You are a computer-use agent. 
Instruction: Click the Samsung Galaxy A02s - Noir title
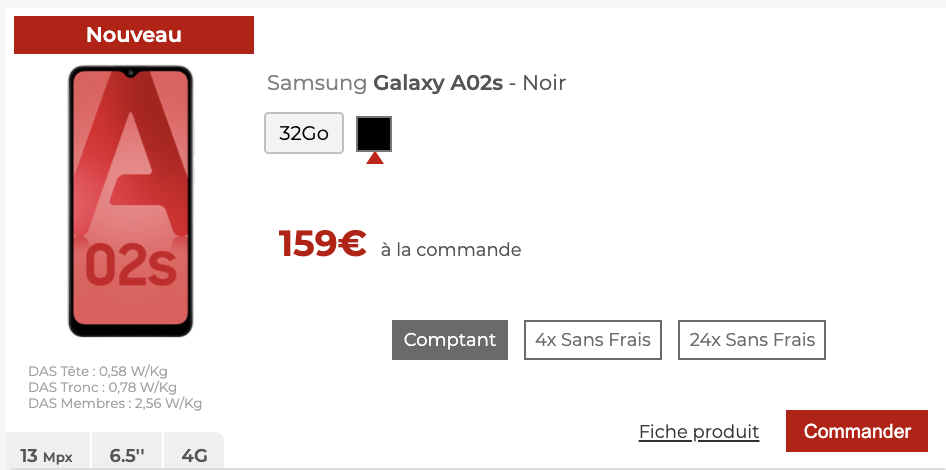tap(416, 83)
